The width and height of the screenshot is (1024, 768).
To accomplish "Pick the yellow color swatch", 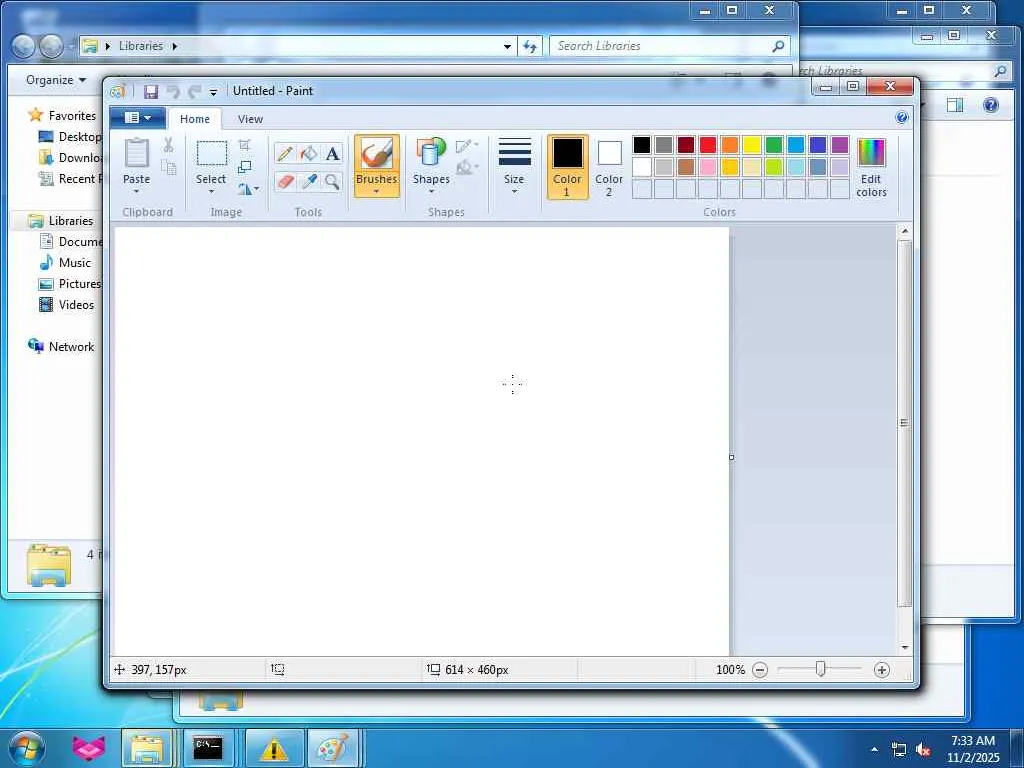I will [x=752, y=145].
